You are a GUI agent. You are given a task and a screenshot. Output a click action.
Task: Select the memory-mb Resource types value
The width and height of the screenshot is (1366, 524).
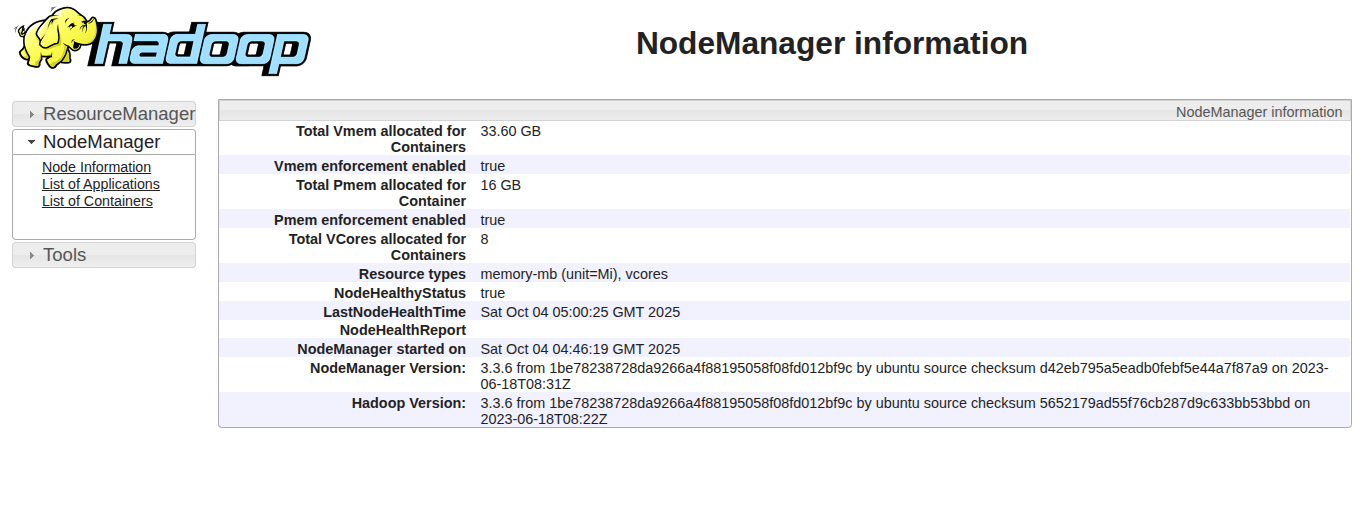click(x=573, y=274)
